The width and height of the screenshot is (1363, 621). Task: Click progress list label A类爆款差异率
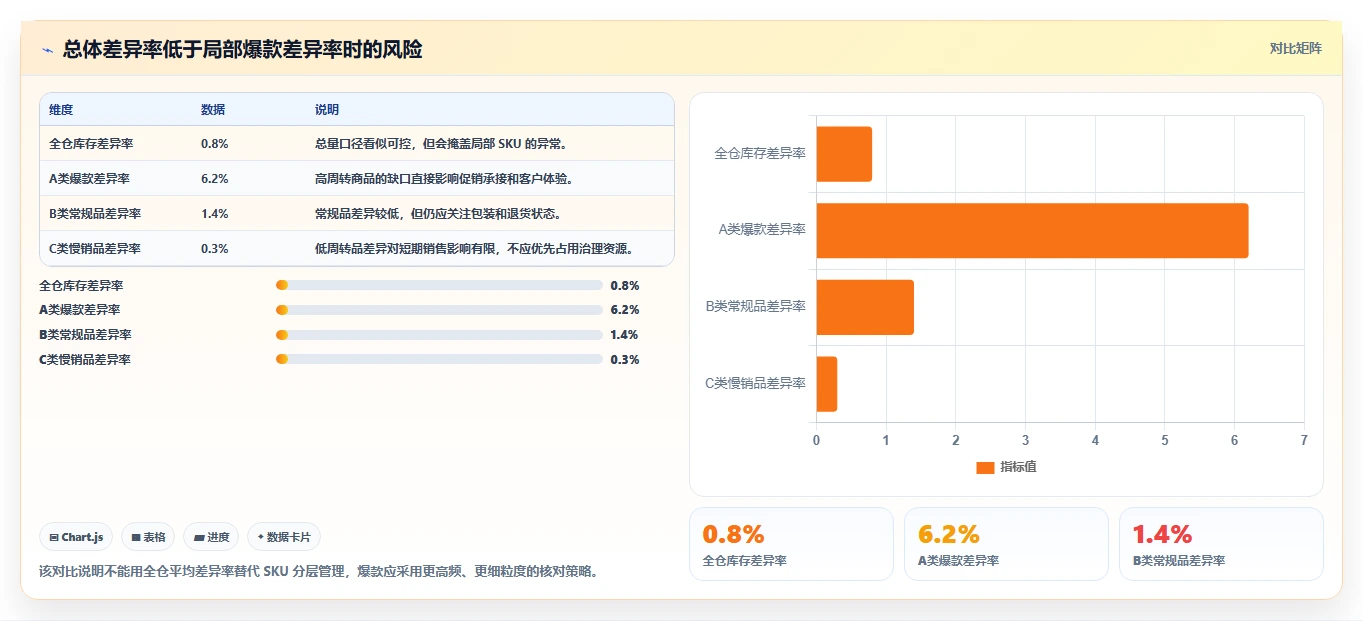(79, 310)
